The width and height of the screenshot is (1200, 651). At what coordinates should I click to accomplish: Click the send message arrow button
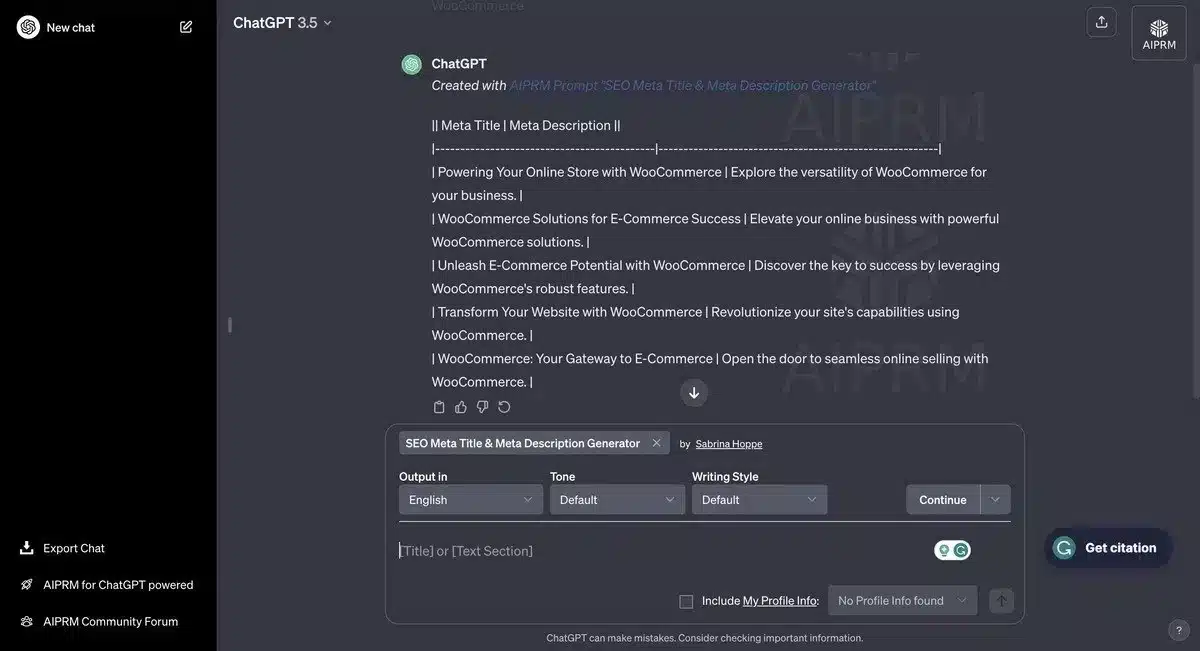(x=1001, y=601)
